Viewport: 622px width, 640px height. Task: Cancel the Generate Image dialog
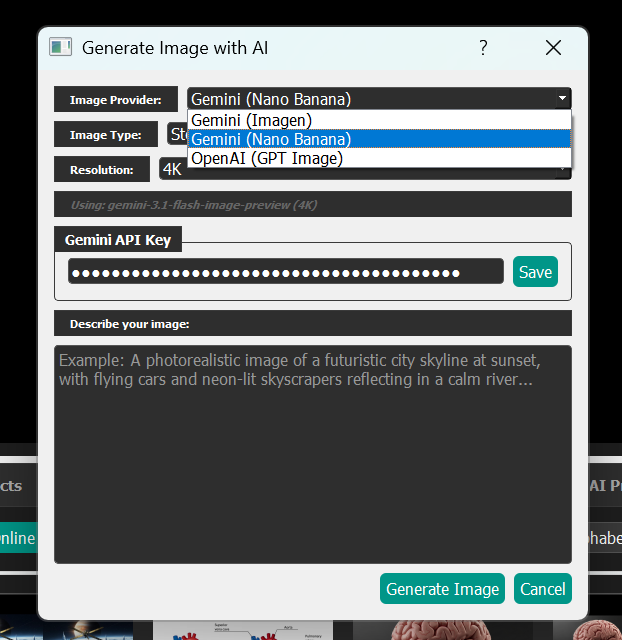tap(542, 589)
